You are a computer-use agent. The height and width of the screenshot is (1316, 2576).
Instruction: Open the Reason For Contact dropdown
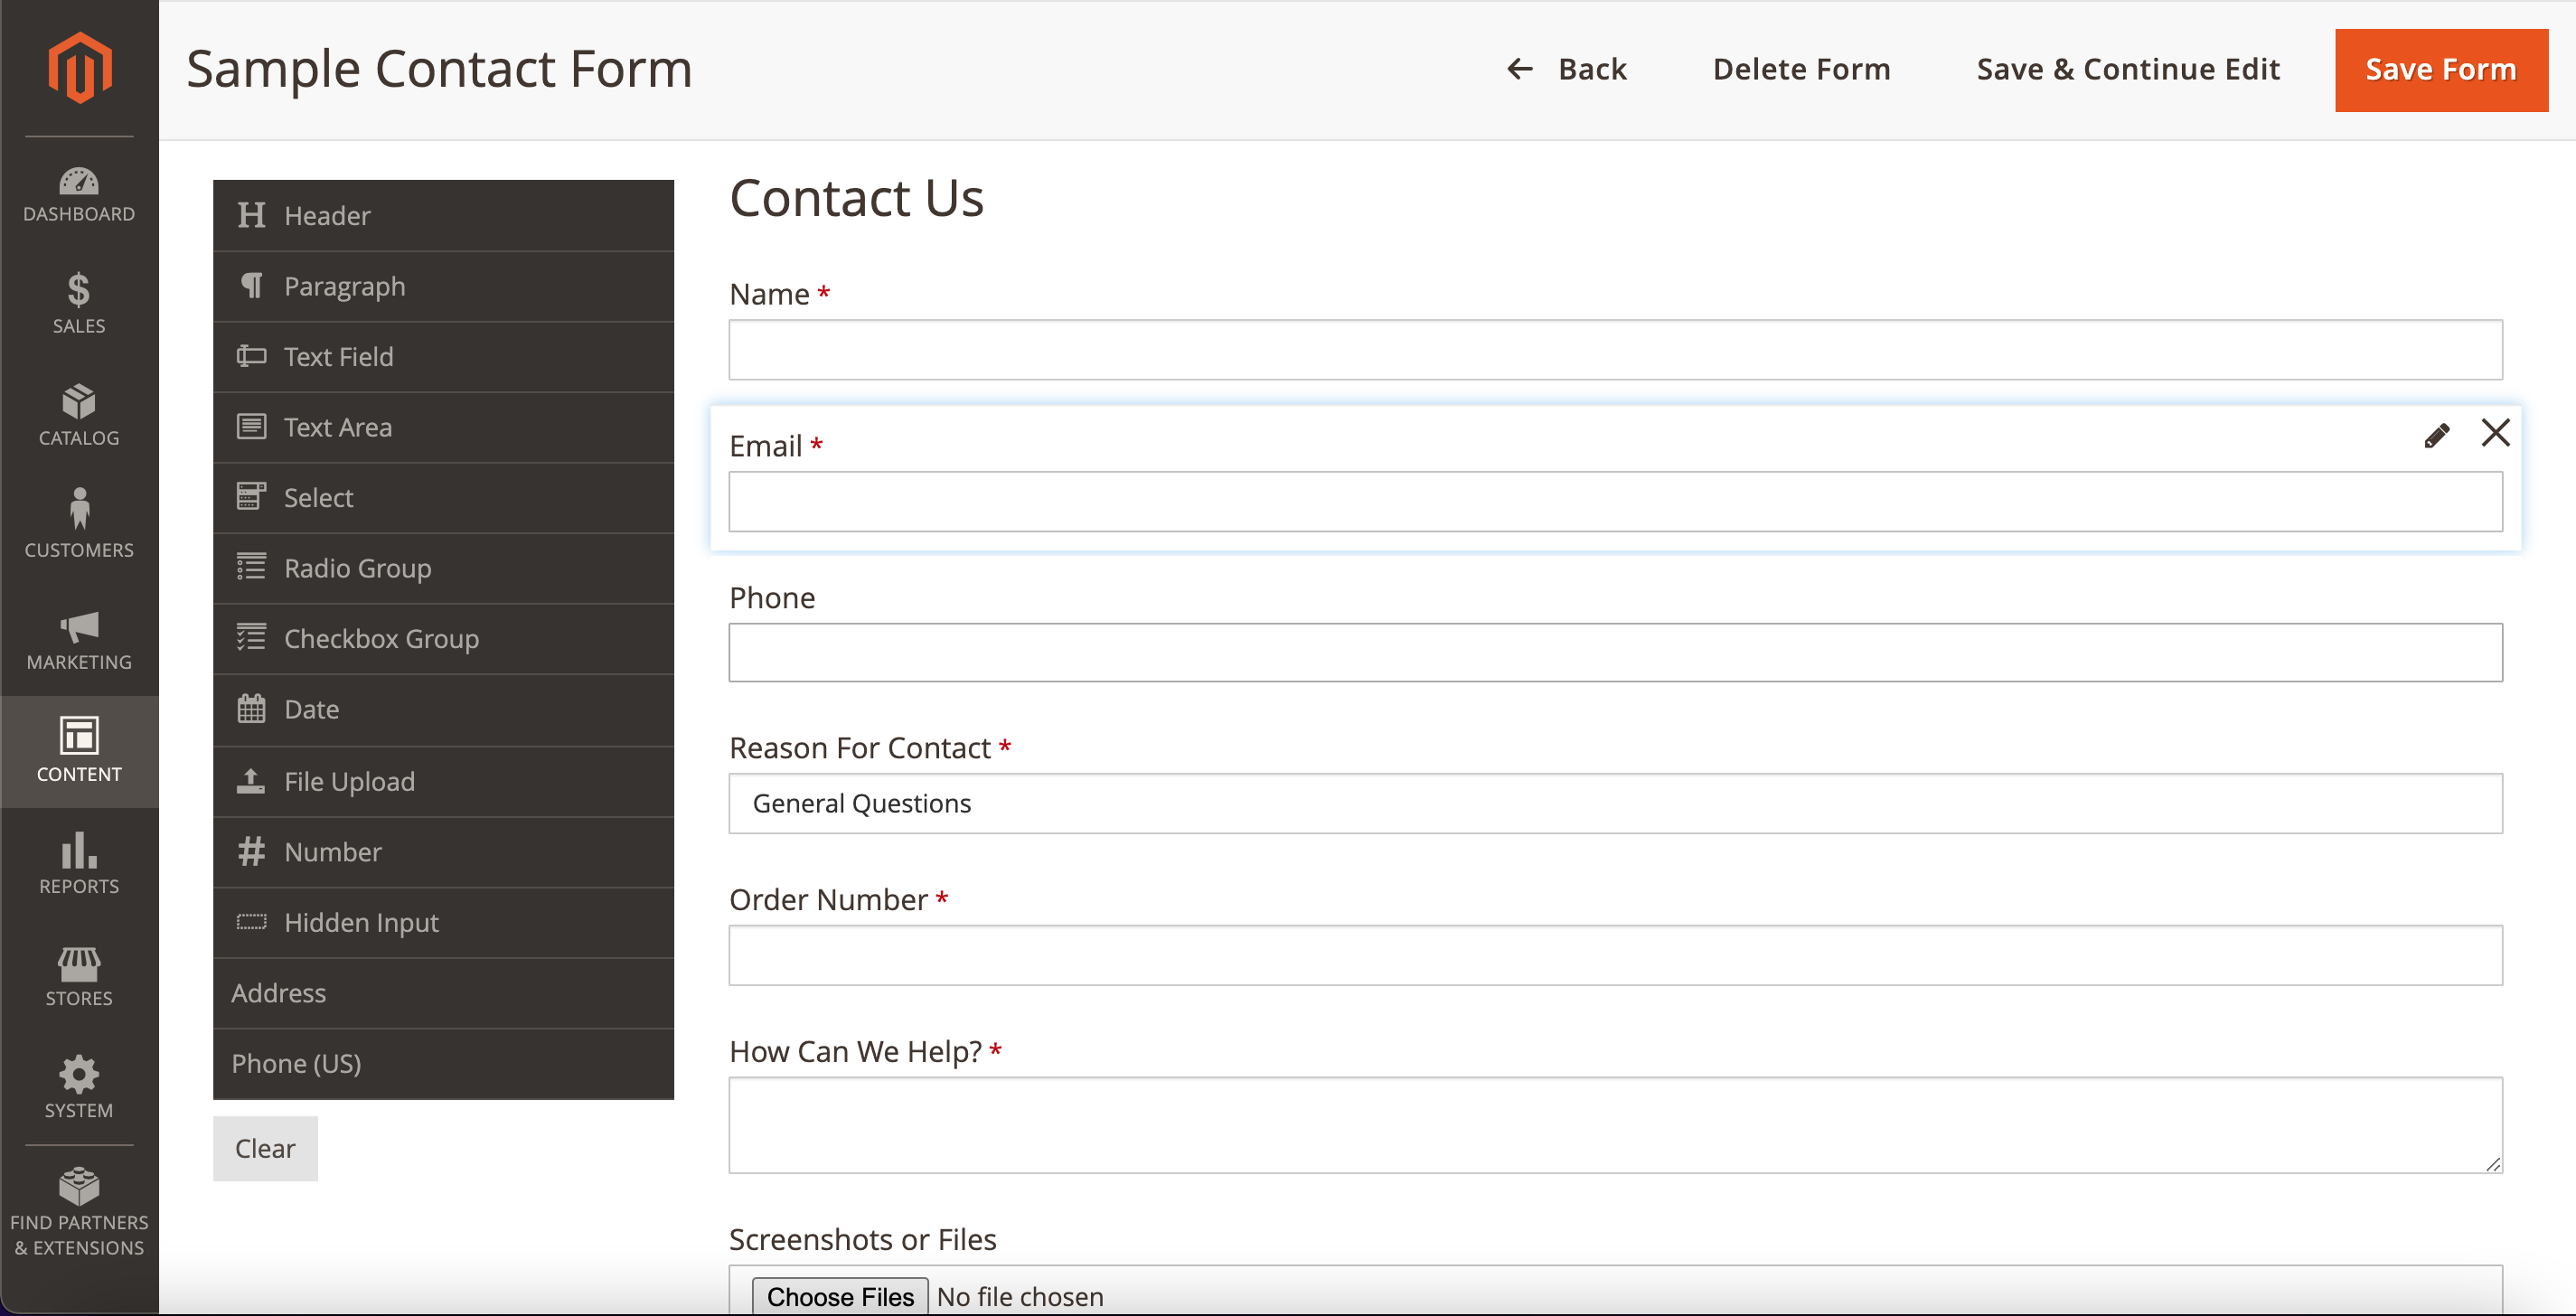click(1615, 803)
